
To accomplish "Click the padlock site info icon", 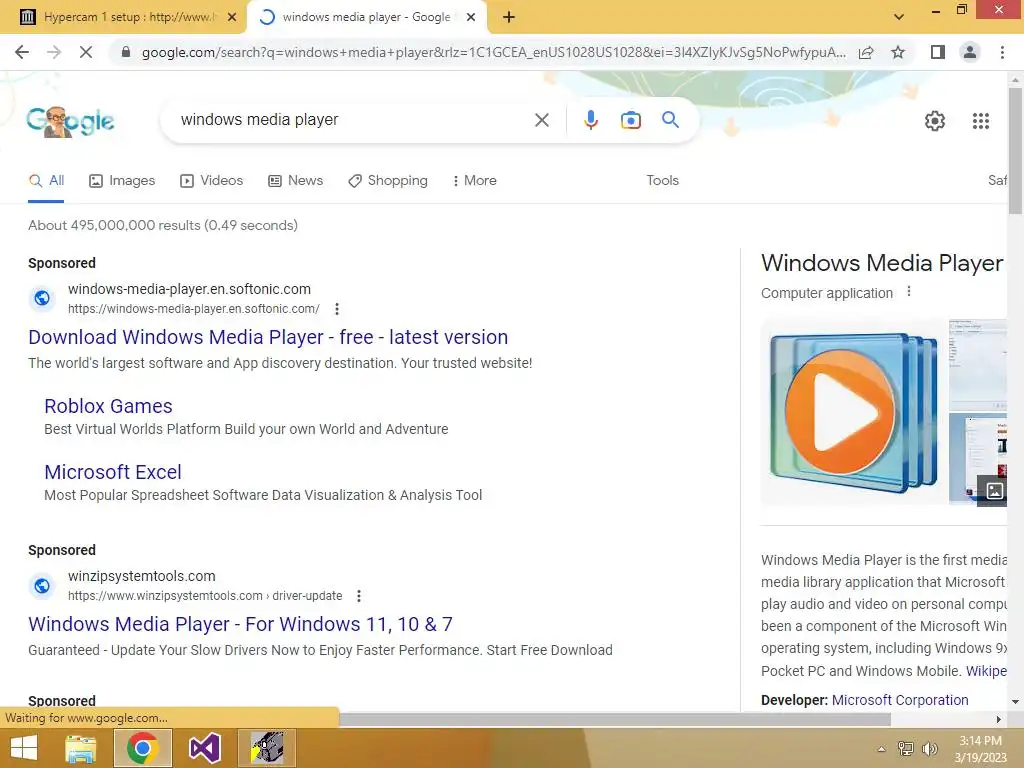I will 126,52.
